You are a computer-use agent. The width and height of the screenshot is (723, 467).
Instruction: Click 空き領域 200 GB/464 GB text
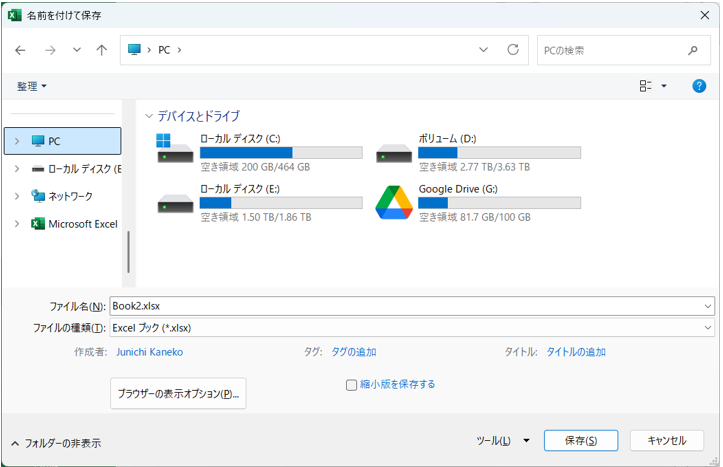click(255, 167)
